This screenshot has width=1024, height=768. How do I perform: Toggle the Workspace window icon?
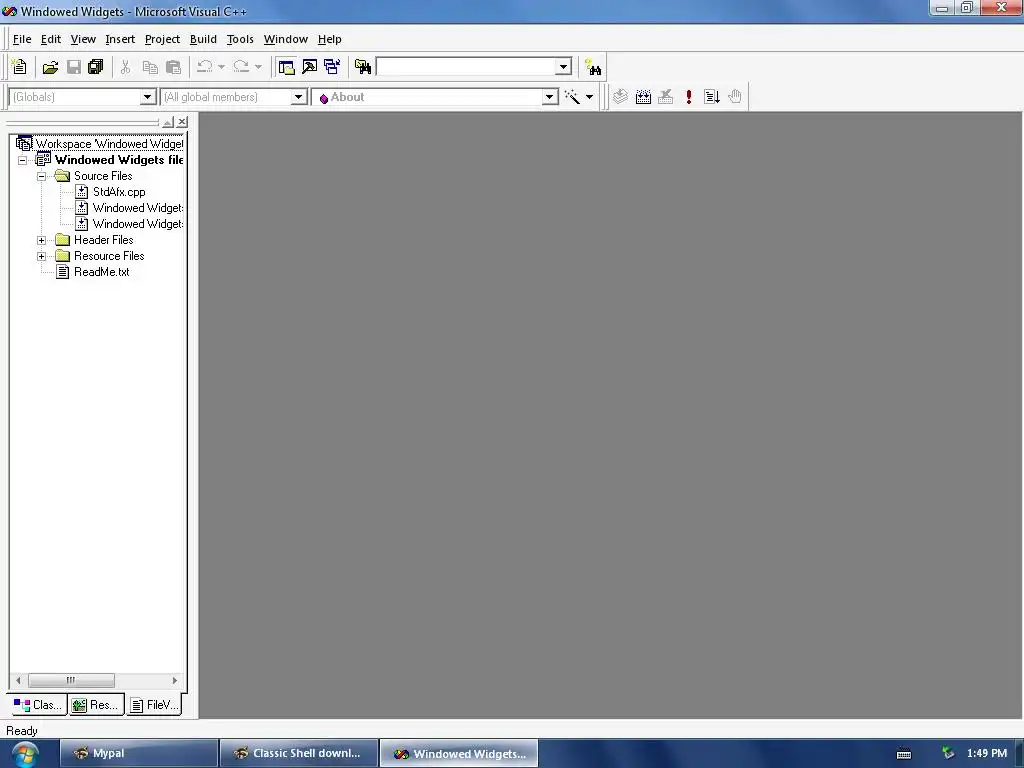[286, 67]
